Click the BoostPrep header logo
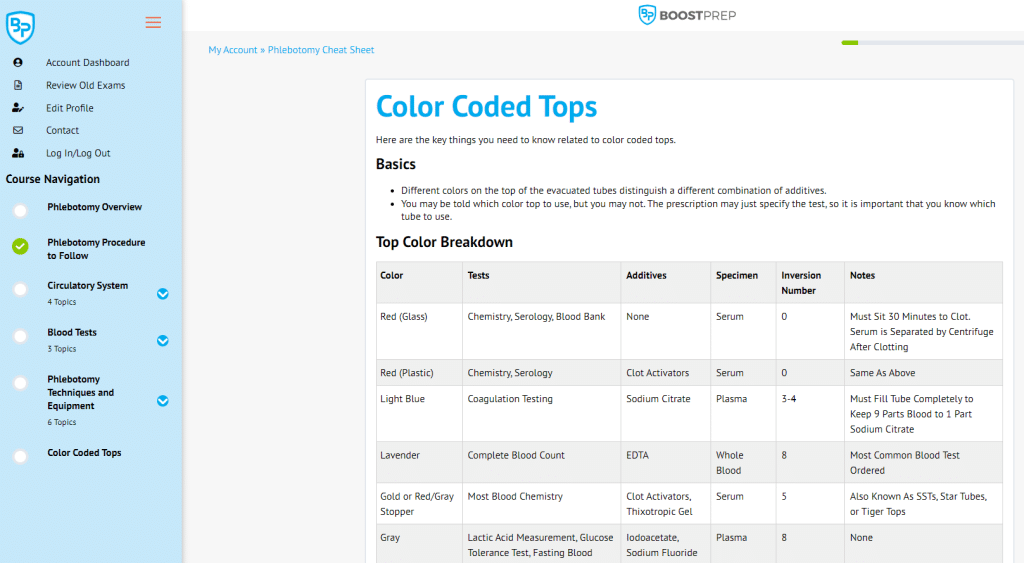This screenshot has height=563, width=1024. pyautogui.click(x=687, y=15)
